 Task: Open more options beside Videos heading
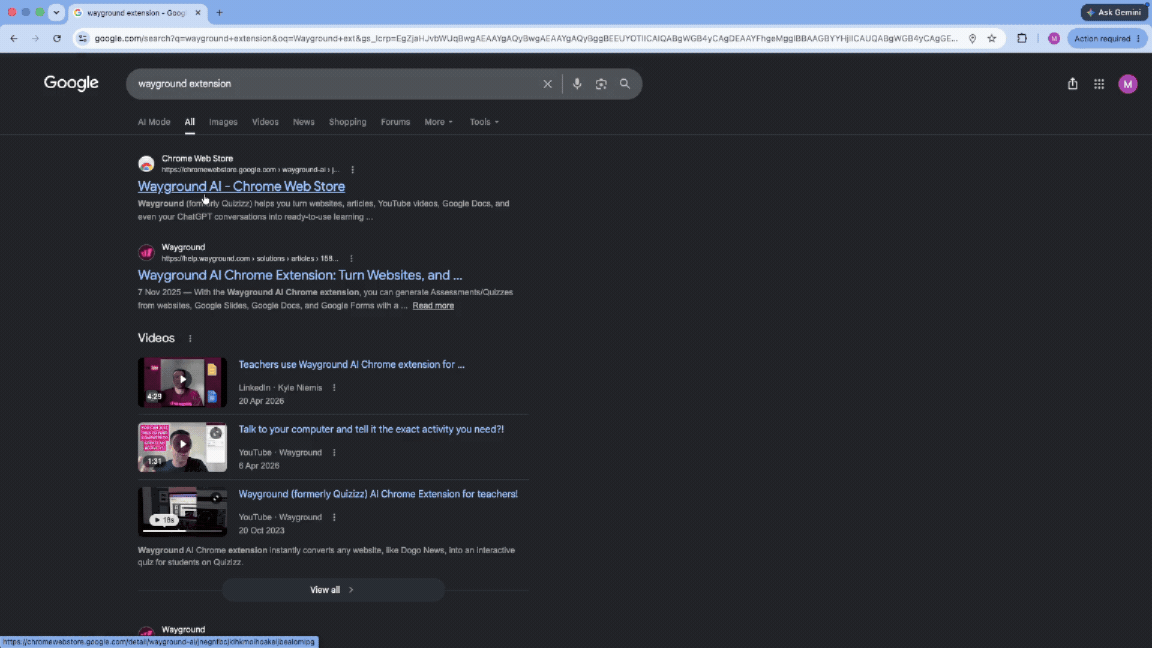190,339
